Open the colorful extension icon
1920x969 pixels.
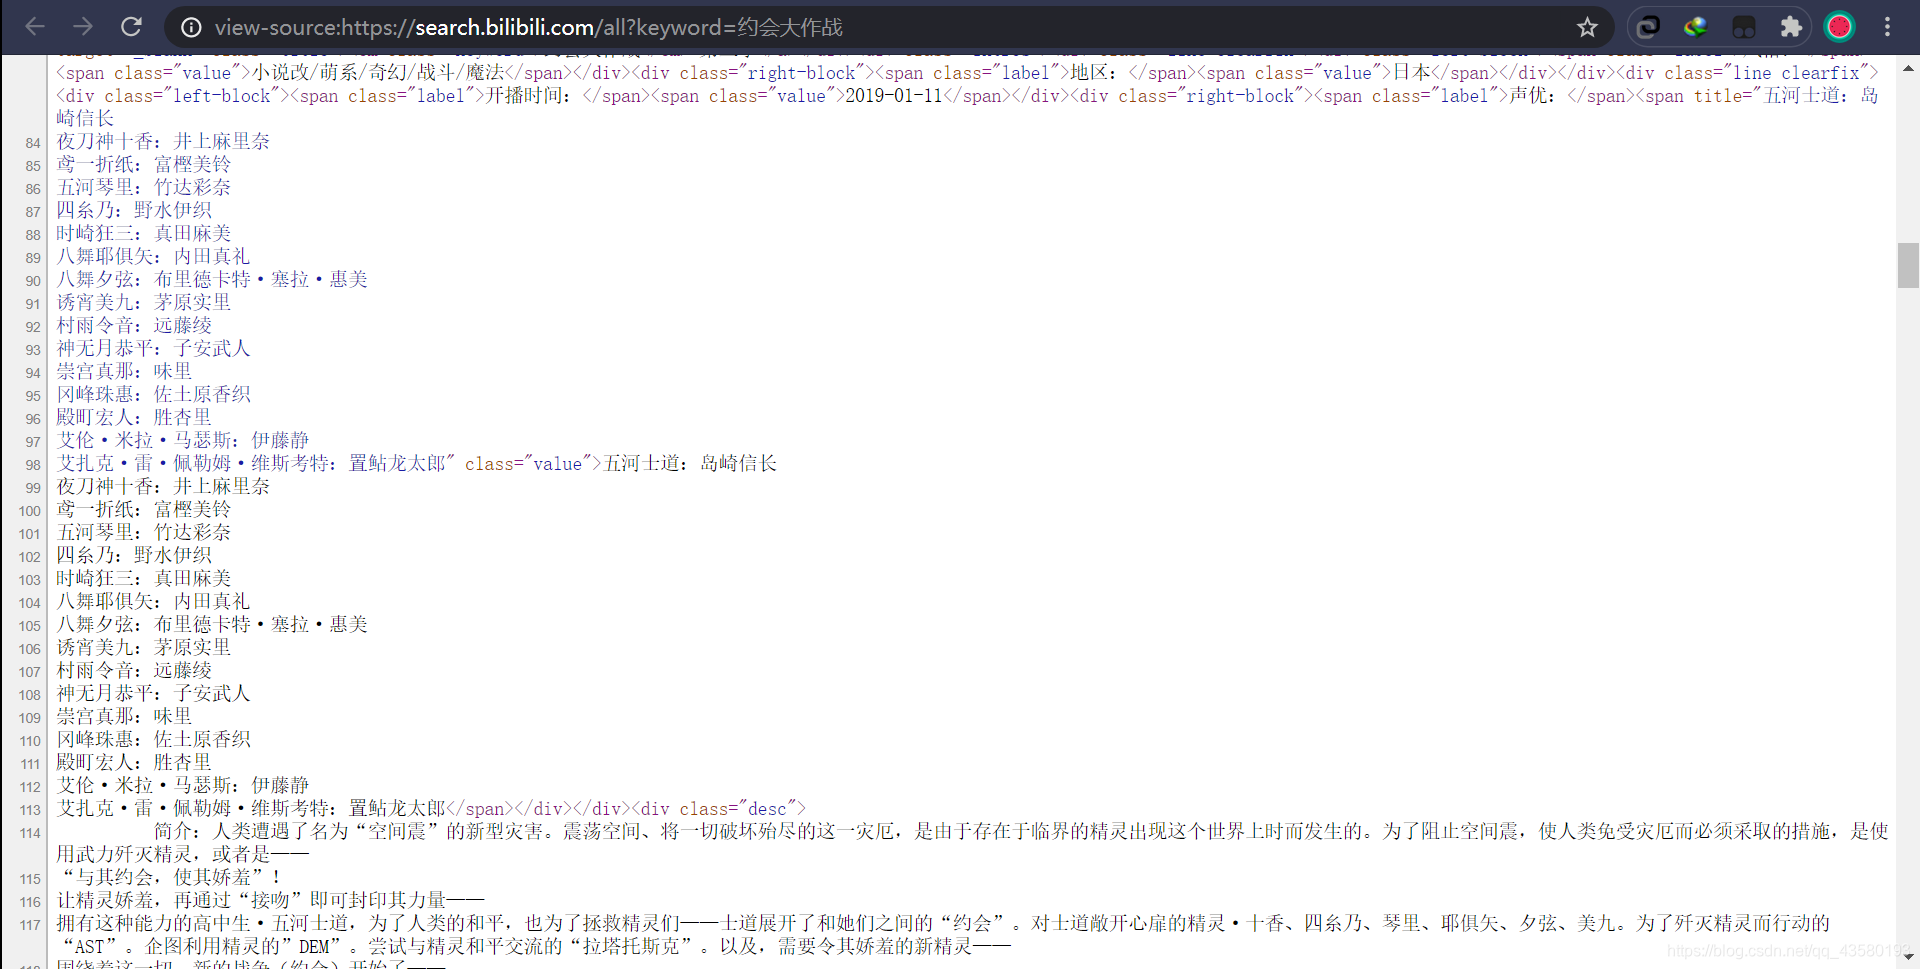click(1696, 27)
